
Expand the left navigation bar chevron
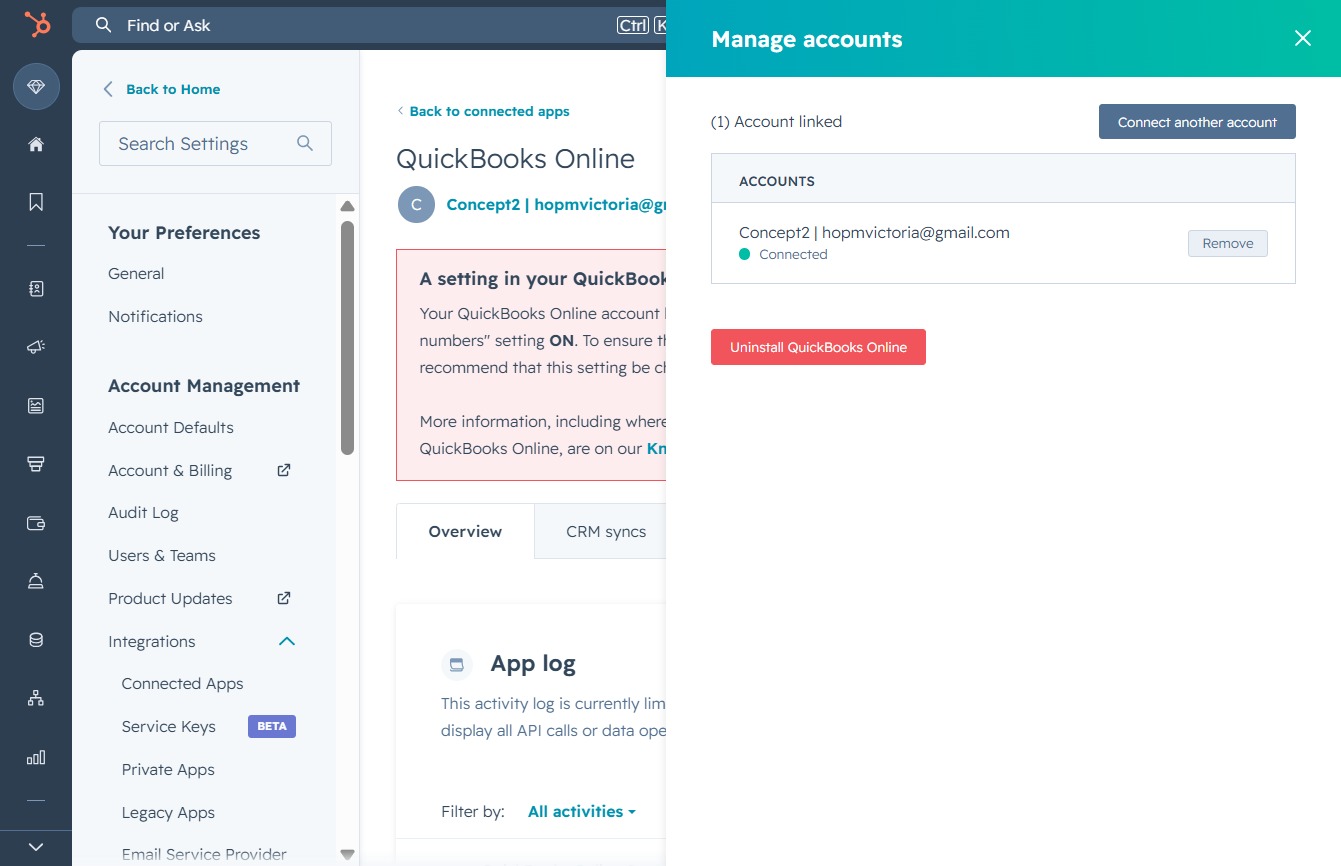point(36,846)
